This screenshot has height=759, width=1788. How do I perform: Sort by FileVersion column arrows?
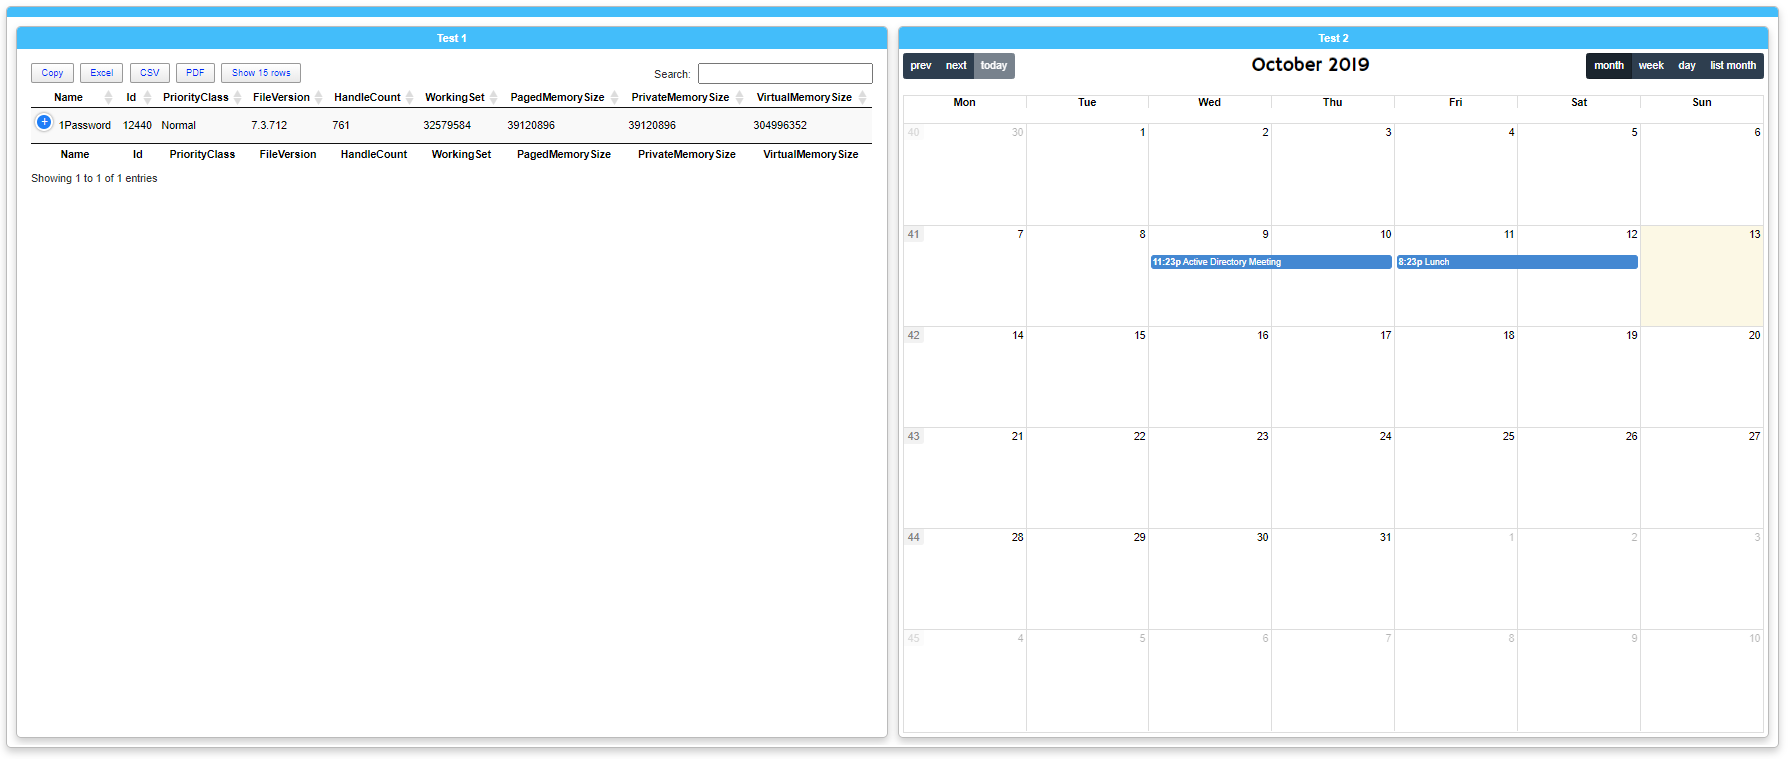pos(318,98)
